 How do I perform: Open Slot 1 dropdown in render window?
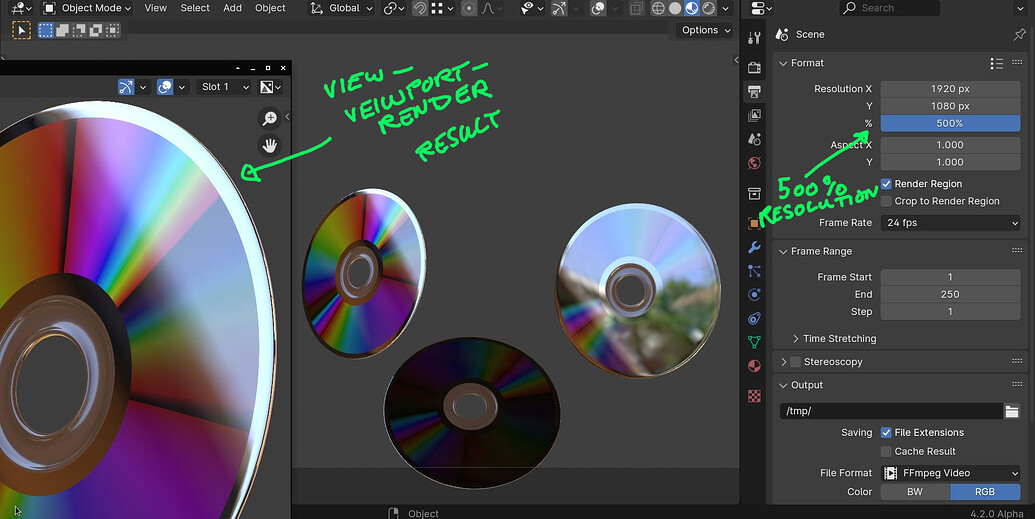[x=224, y=86]
